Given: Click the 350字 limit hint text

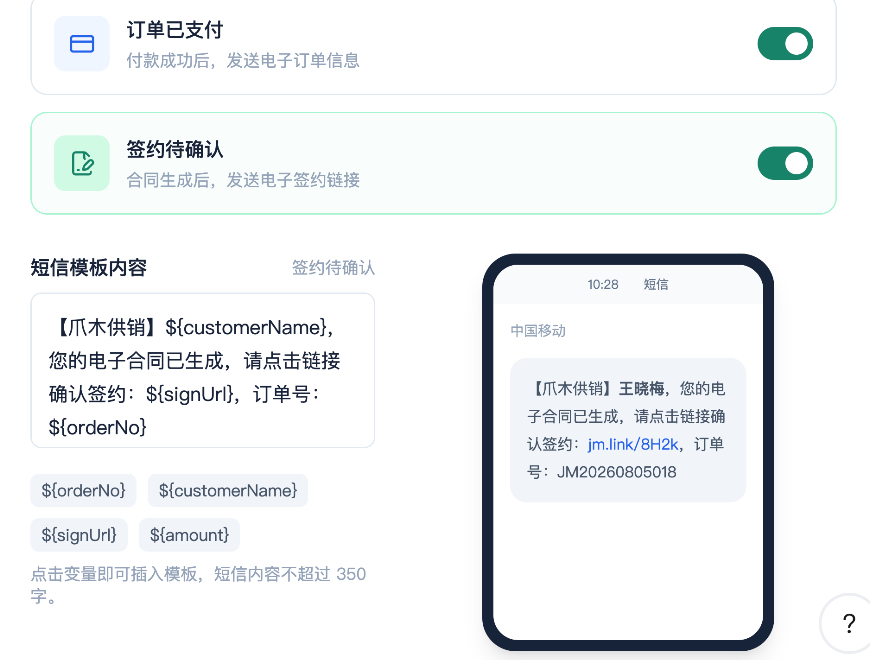Looking at the screenshot, I should (x=198, y=585).
